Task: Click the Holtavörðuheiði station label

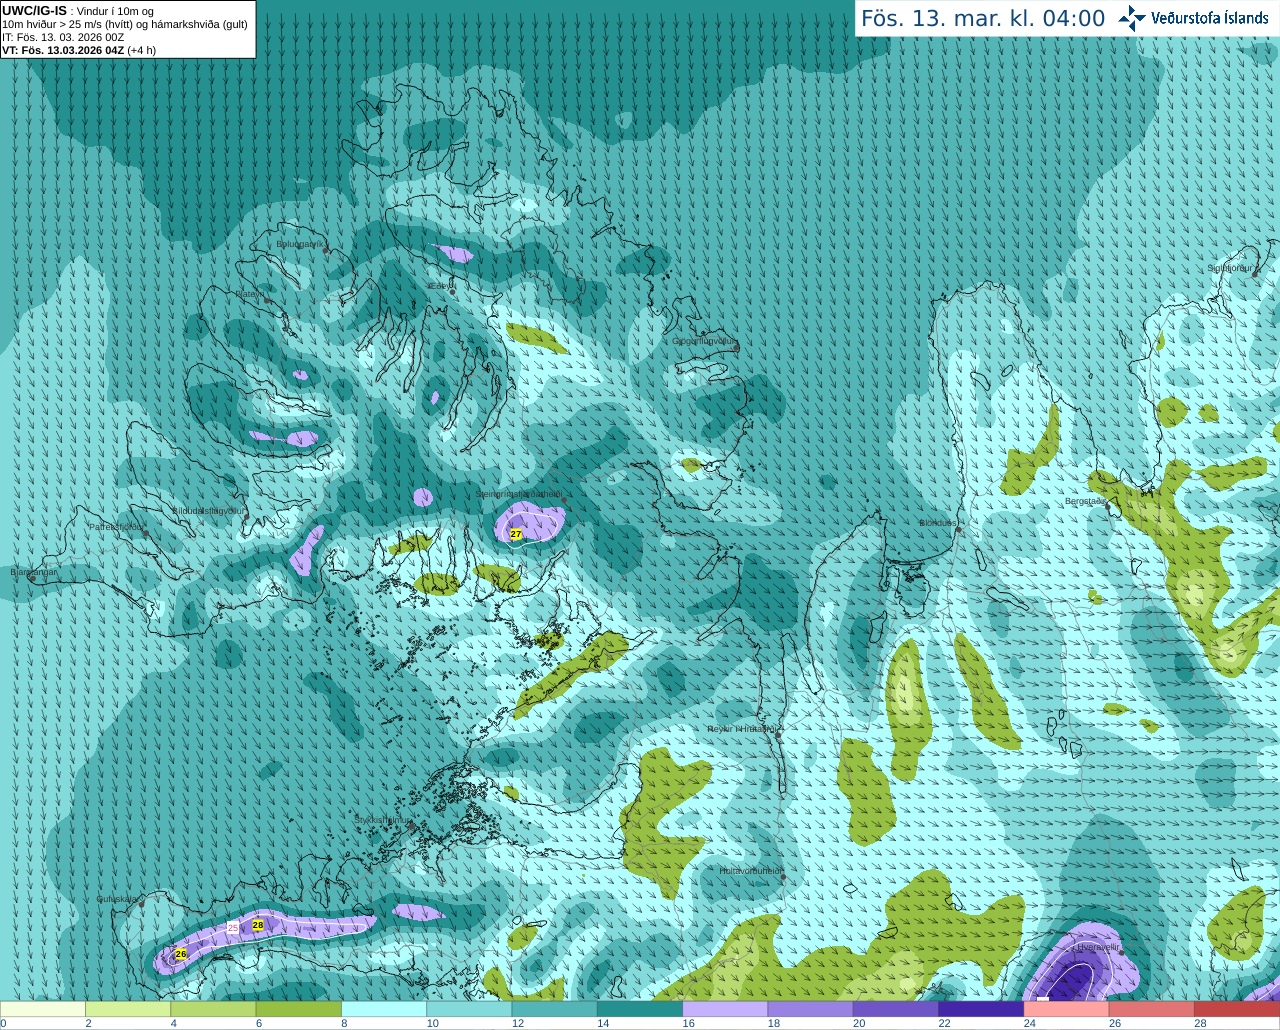Action: coord(750,871)
